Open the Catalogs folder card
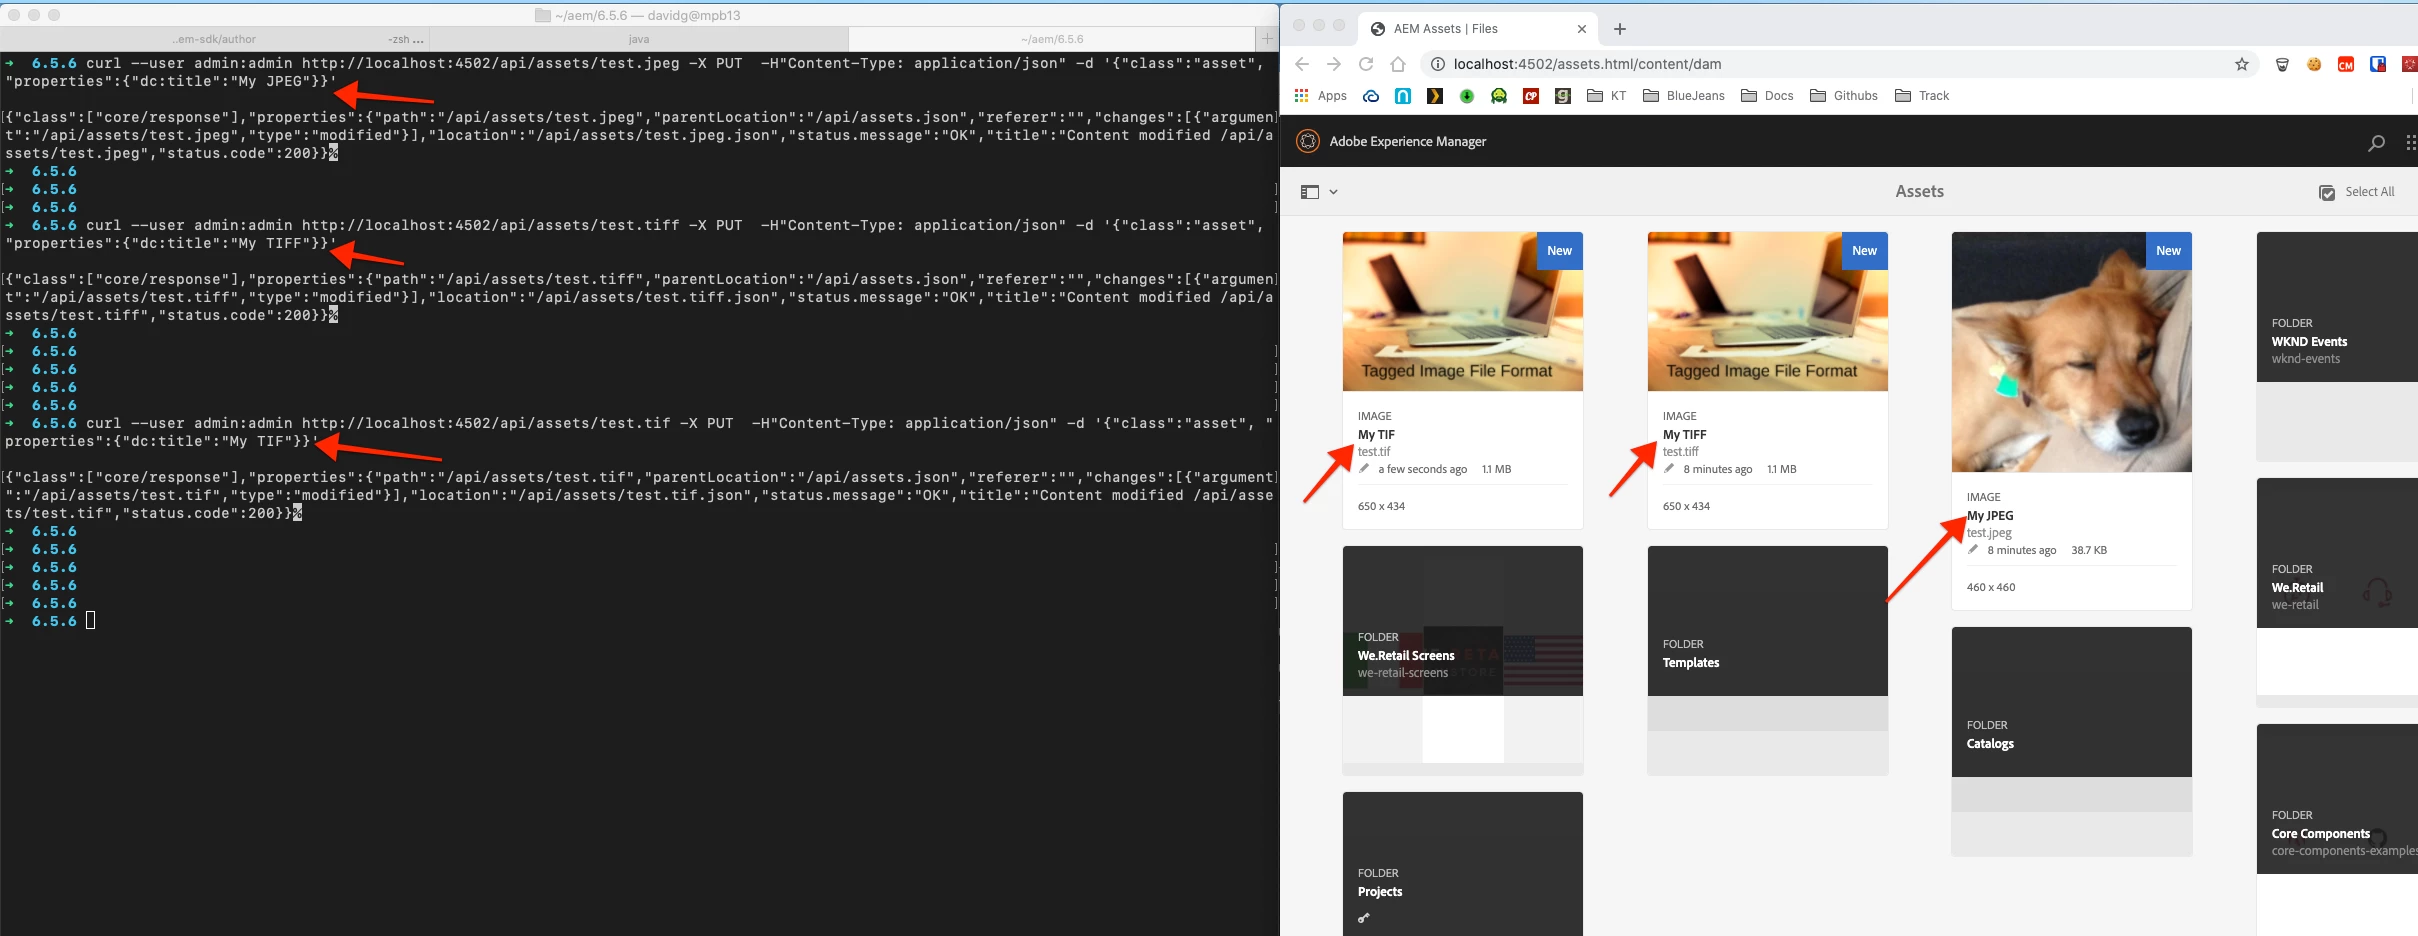The height and width of the screenshot is (936, 2418). point(2072,741)
